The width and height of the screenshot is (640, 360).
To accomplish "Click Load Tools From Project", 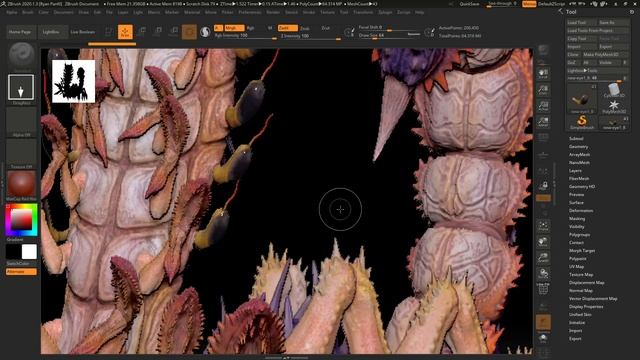I will click(598, 31).
